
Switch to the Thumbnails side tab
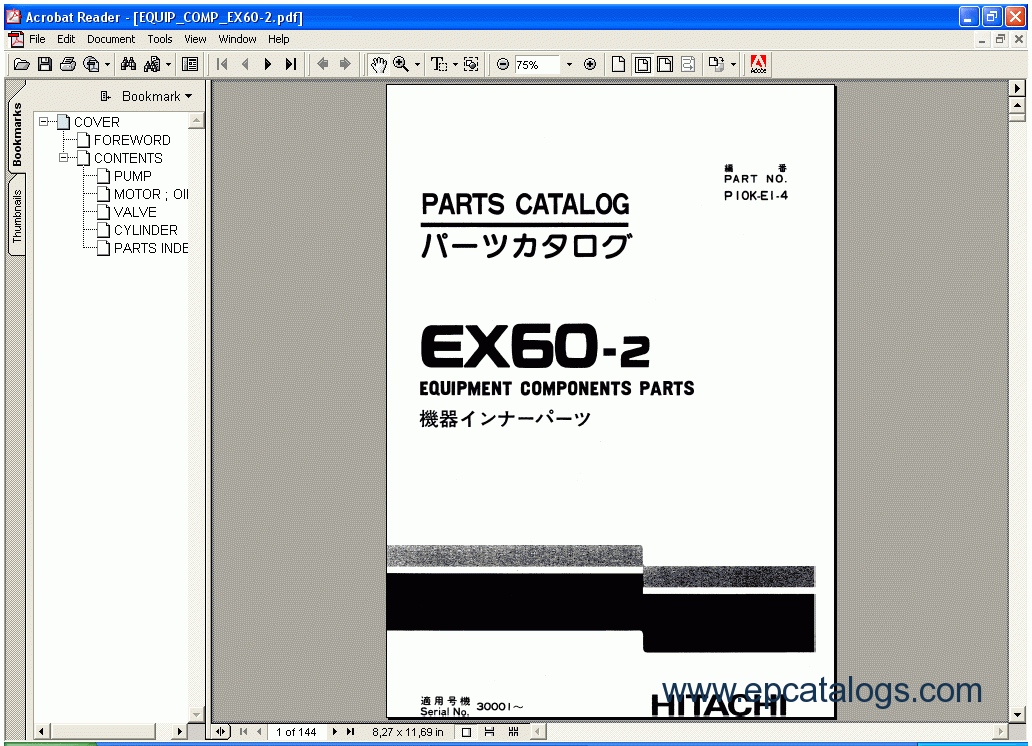pyautogui.click(x=16, y=217)
